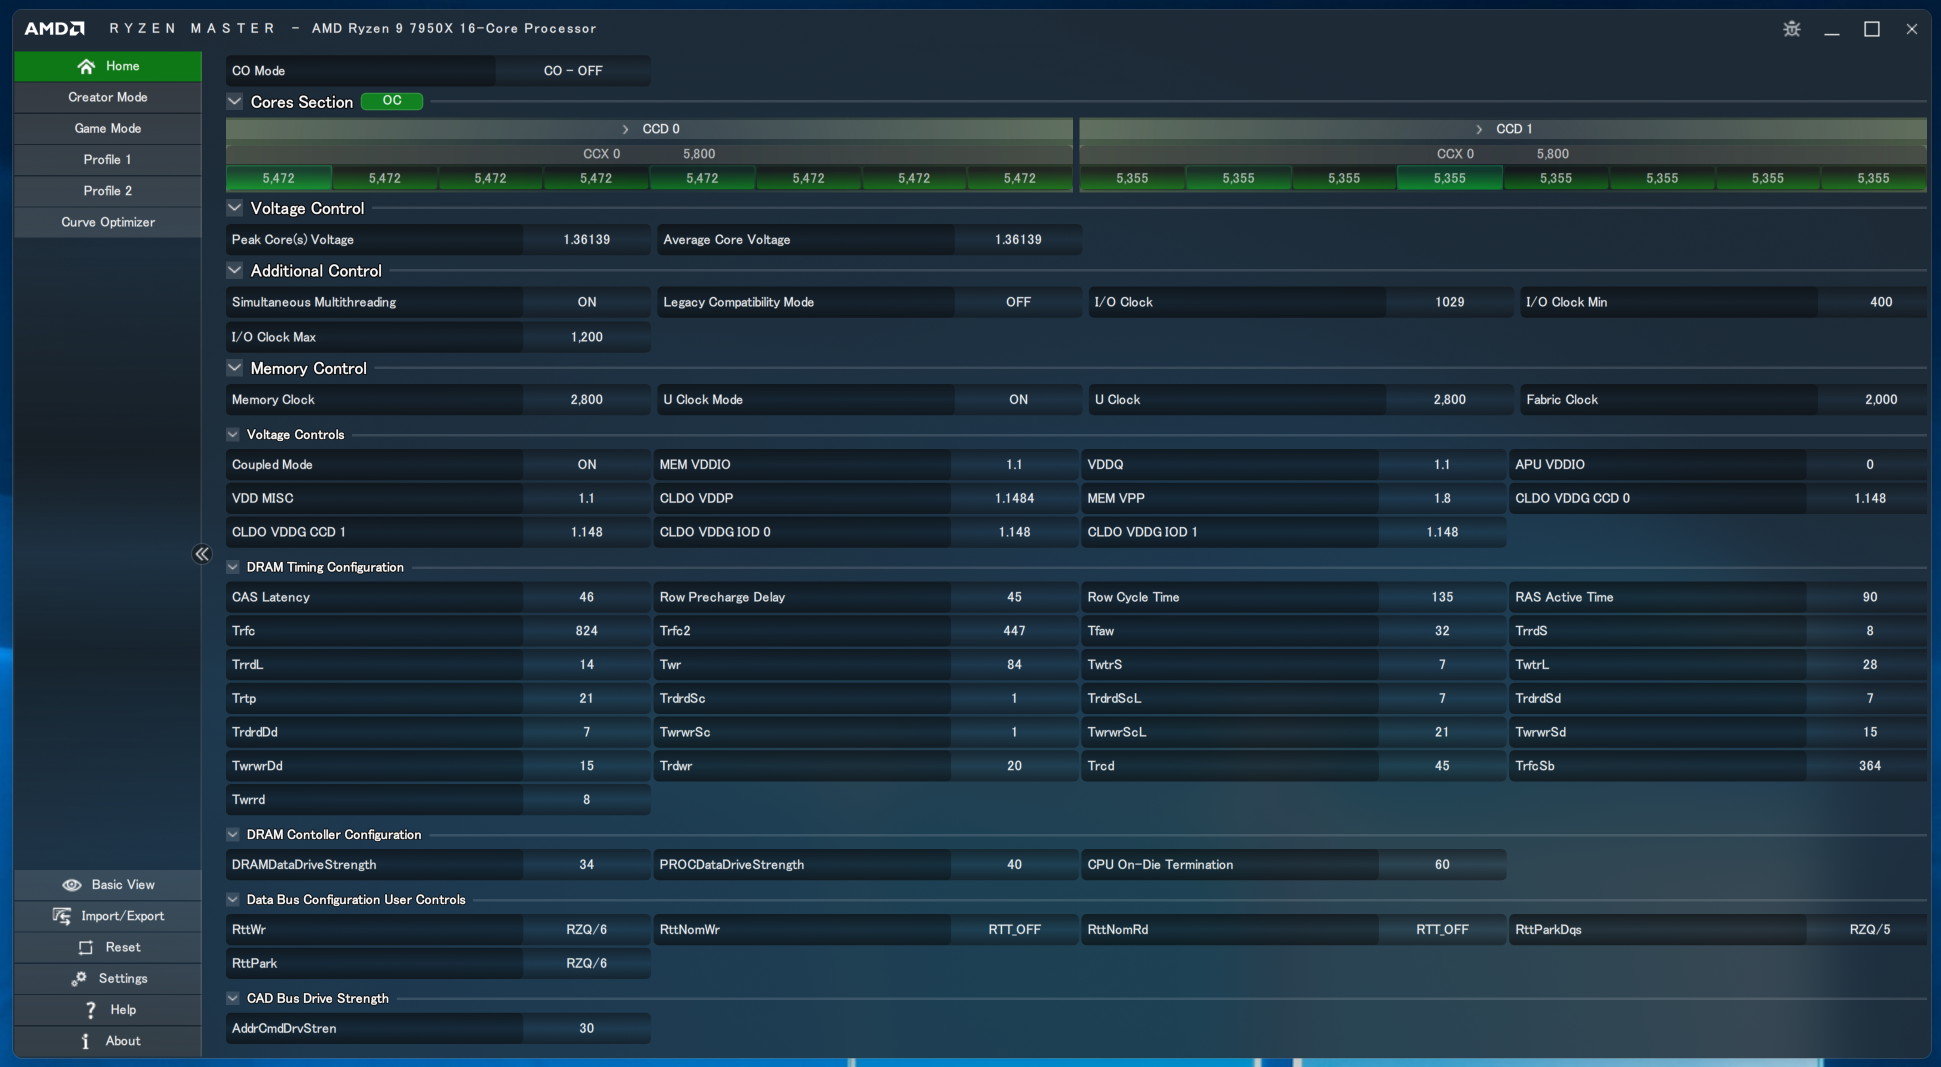The height and width of the screenshot is (1067, 1941).
Task: Click MEM VPP value 1.8
Action: click(1442, 498)
